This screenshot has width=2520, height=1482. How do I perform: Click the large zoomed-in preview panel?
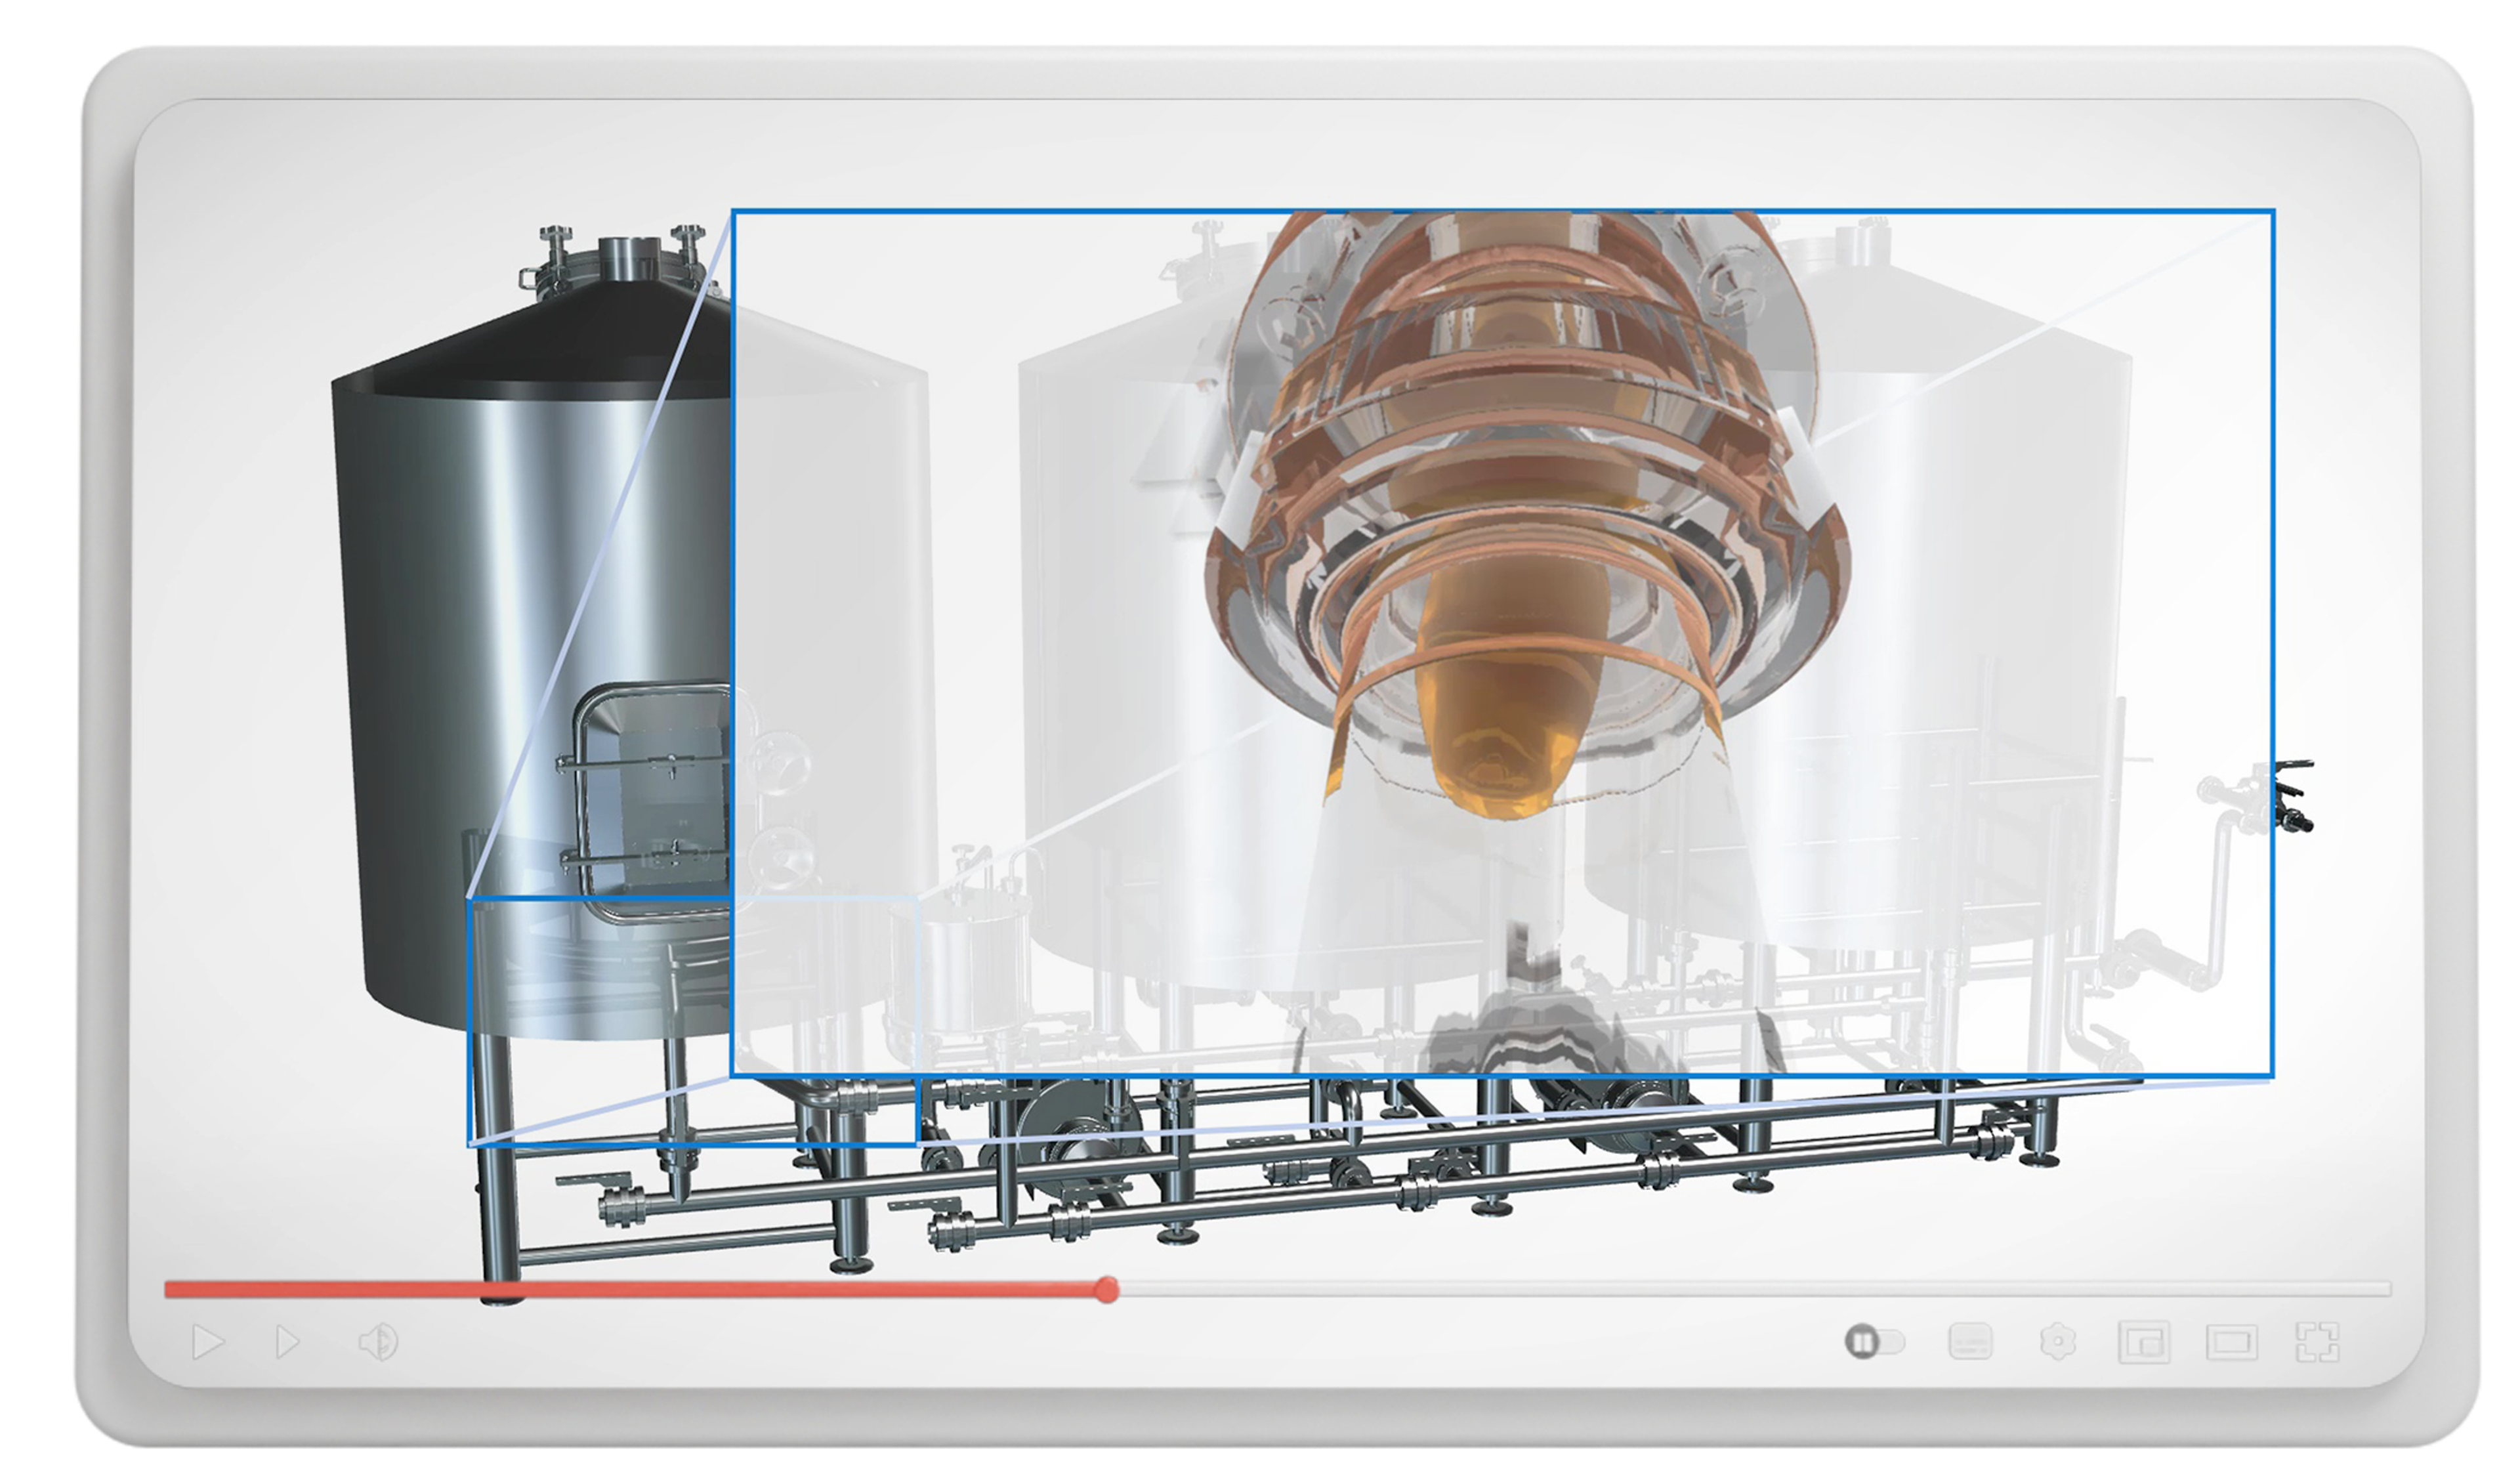pos(1503,643)
